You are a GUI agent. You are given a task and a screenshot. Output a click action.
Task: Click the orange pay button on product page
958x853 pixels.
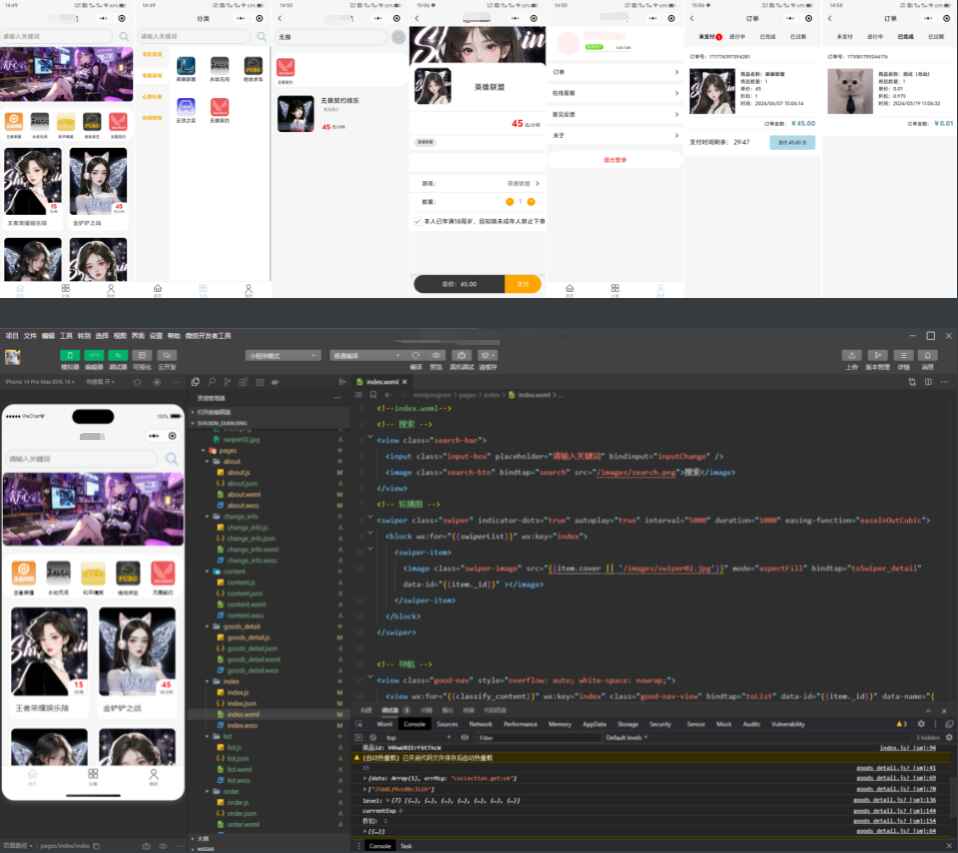pos(522,284)
